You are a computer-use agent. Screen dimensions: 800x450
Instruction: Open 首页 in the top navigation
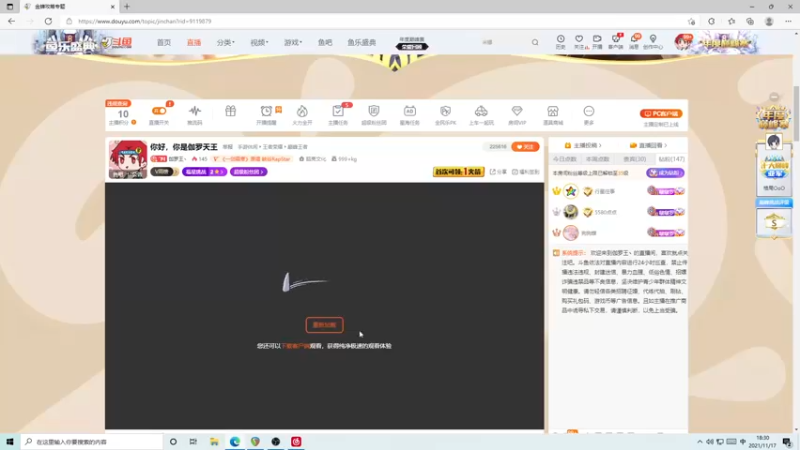coord(164,42)
